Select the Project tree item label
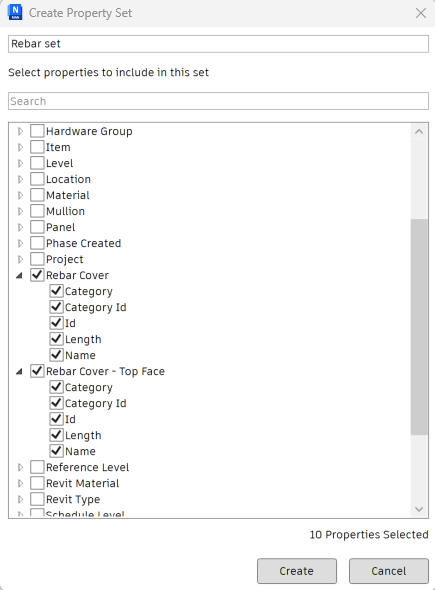The width and height of the screenshot is (435, 590). pyautogui.click(x=65, y=260)
